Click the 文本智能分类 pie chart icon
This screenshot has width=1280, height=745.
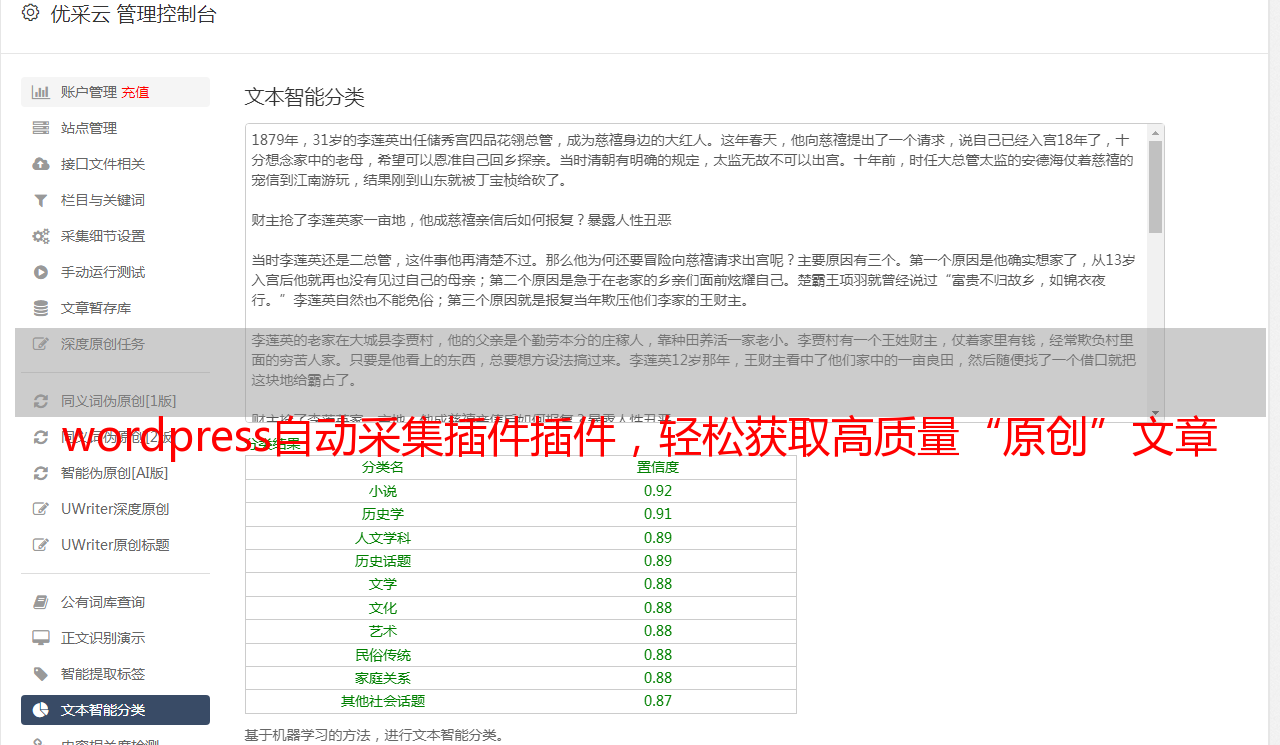[41, 710]
